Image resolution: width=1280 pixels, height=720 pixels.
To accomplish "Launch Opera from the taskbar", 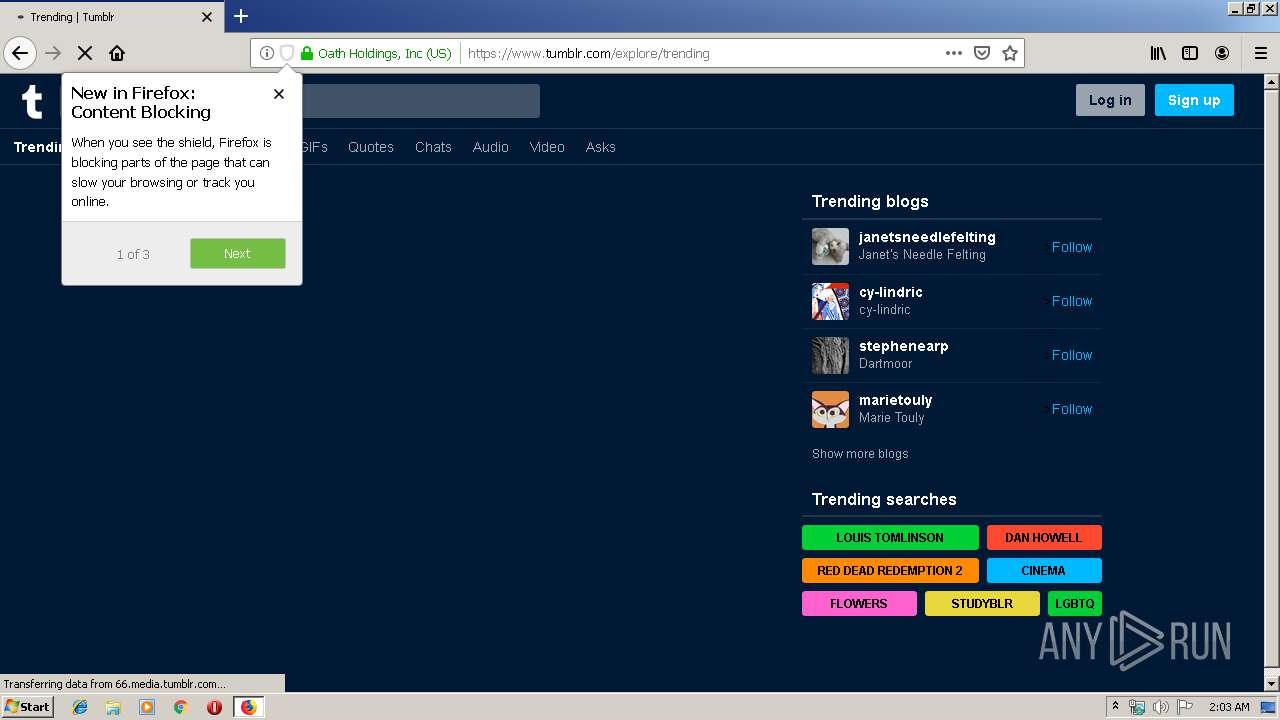I will (x=214, y=707).
